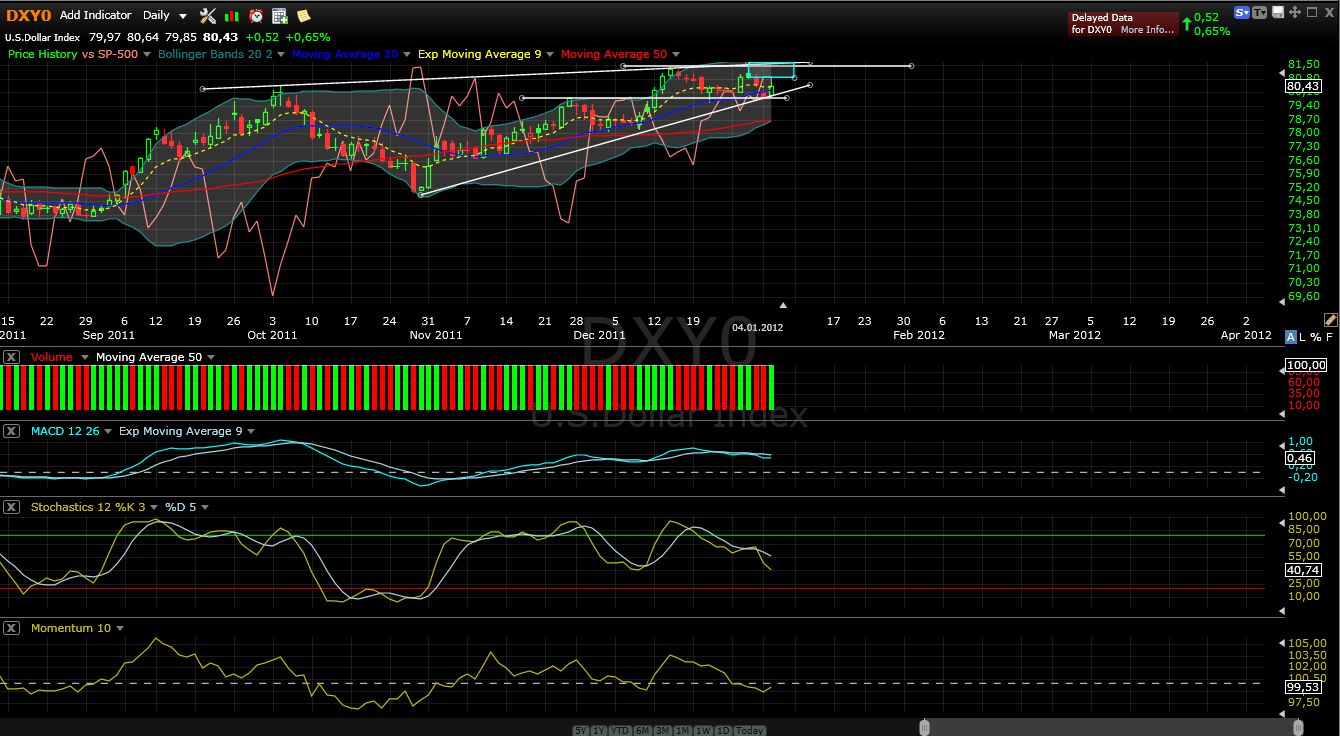Open the yellow sticky note icon
This screenshot has height=736, width=1340.
point(303,15)
